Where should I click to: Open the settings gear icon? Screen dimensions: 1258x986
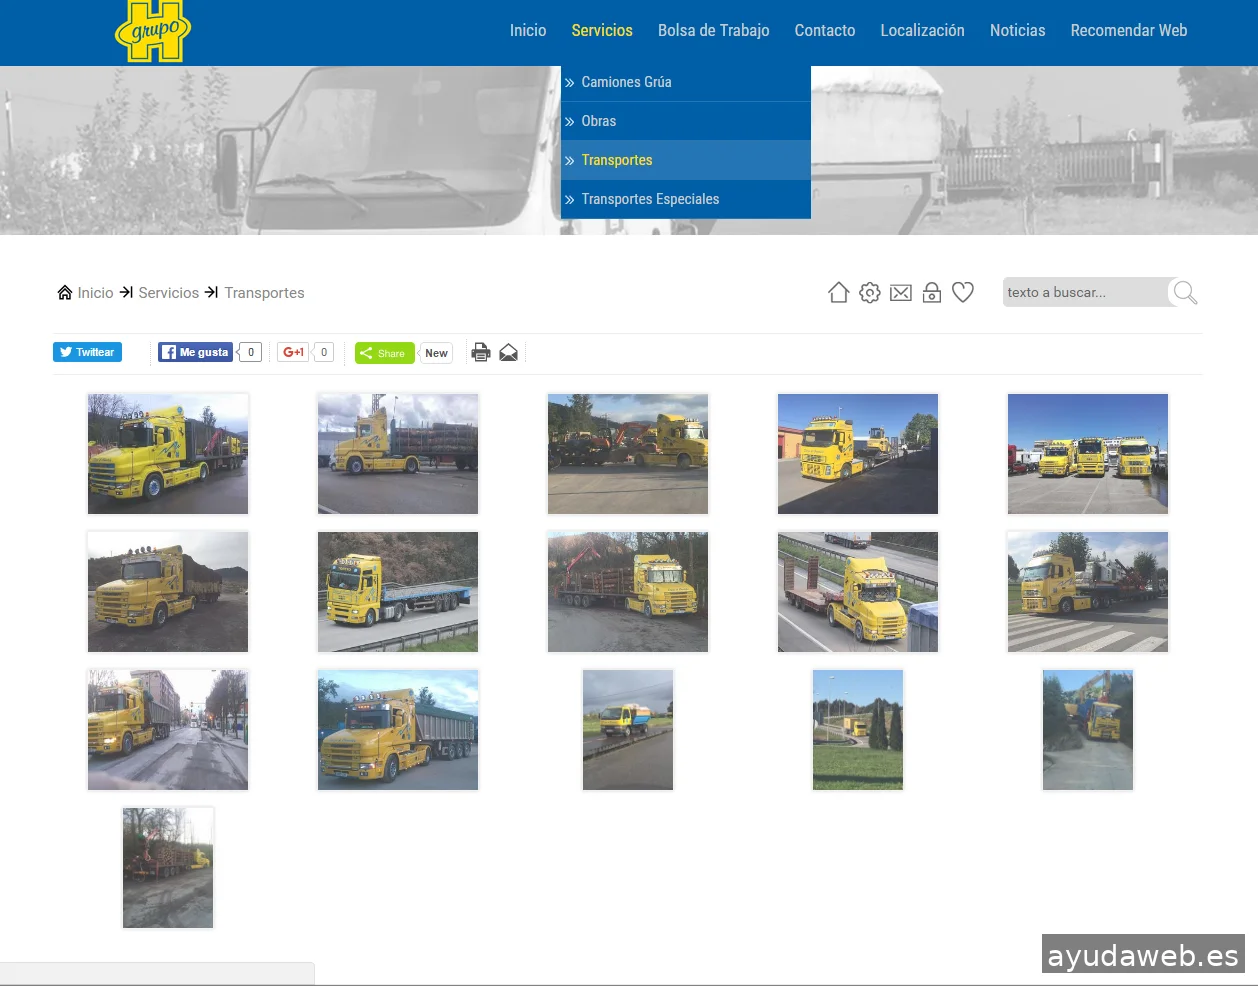pos(870,292)
